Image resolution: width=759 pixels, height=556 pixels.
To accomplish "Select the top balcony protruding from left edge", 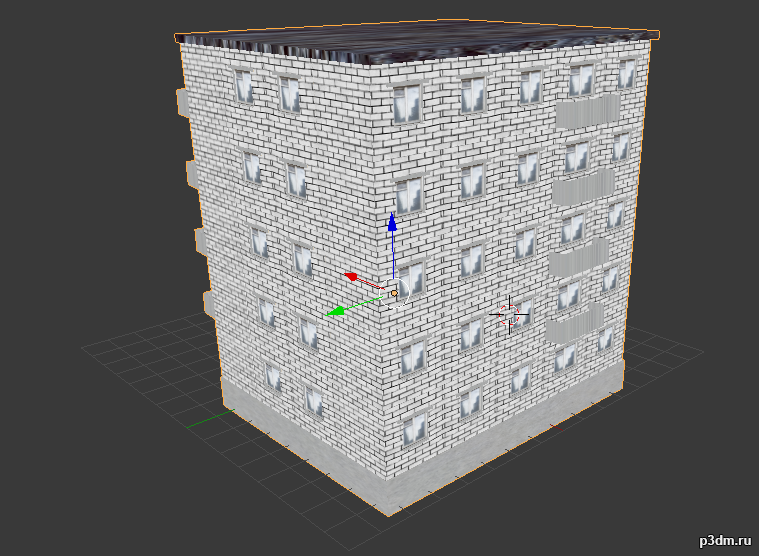I will (x=183, y=102).
